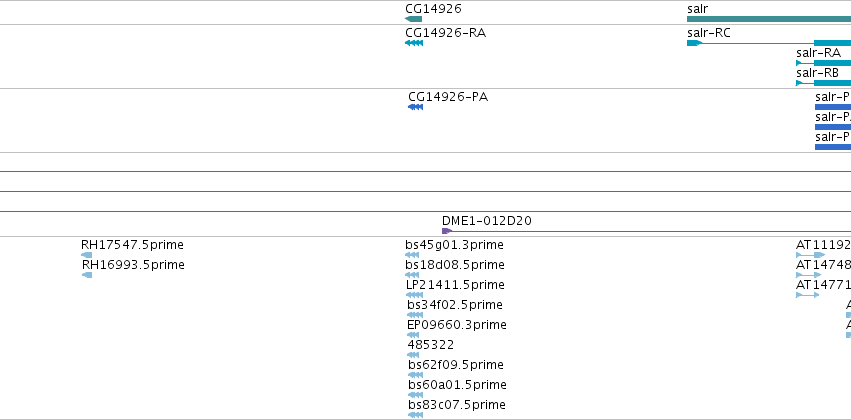Click the AT14771 EST arrow glyph
Image resolution: width=851 pixels, height=420 pixels.
coord(808,295)
